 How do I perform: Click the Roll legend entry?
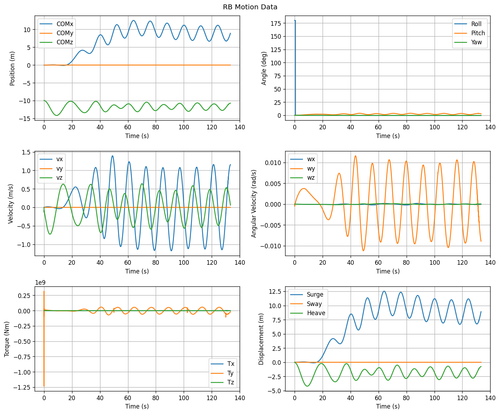[x=469, y=24]
